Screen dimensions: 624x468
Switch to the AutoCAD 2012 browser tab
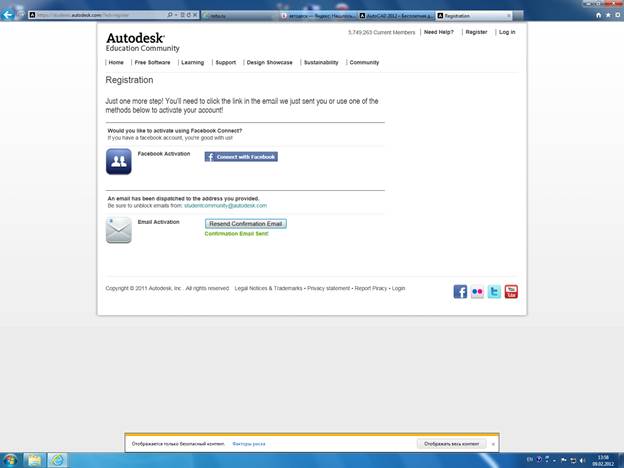(396, 16)
